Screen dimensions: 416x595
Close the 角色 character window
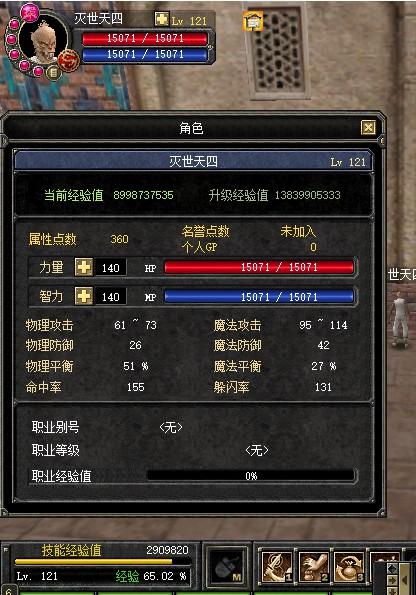368,128
